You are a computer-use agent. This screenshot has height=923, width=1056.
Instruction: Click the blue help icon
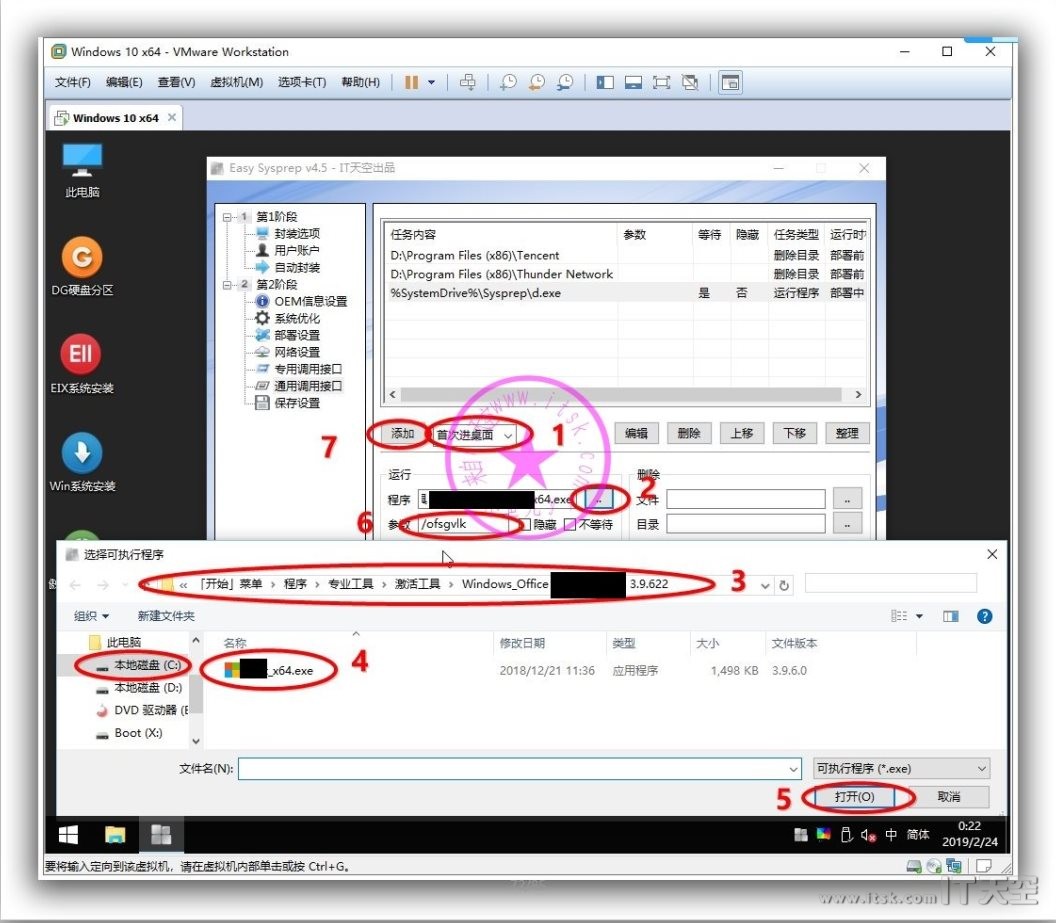(x=985, y=616)
